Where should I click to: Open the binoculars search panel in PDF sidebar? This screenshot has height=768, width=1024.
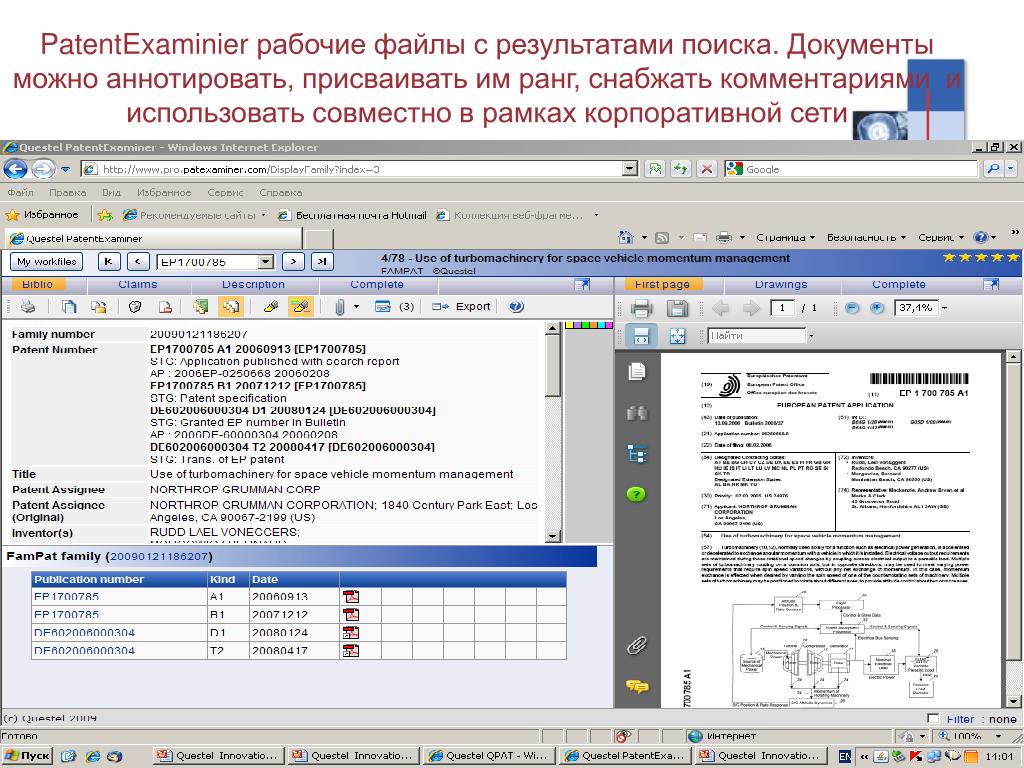tap(637, 413)
